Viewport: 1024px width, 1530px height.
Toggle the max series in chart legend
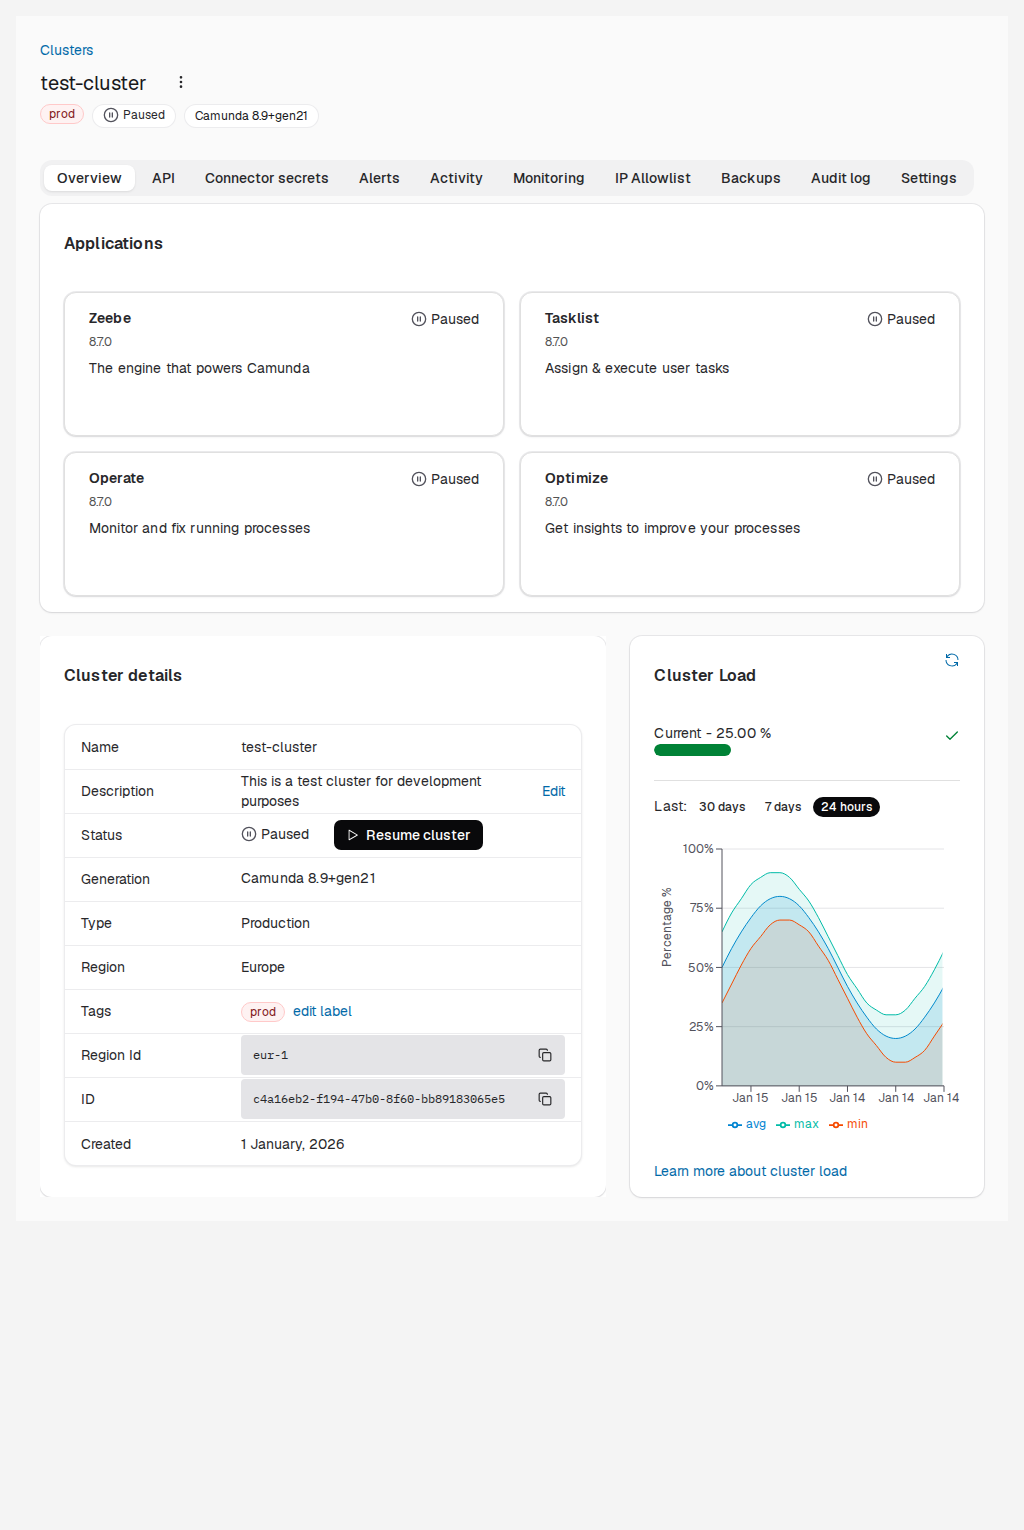tap(798, 1124)
